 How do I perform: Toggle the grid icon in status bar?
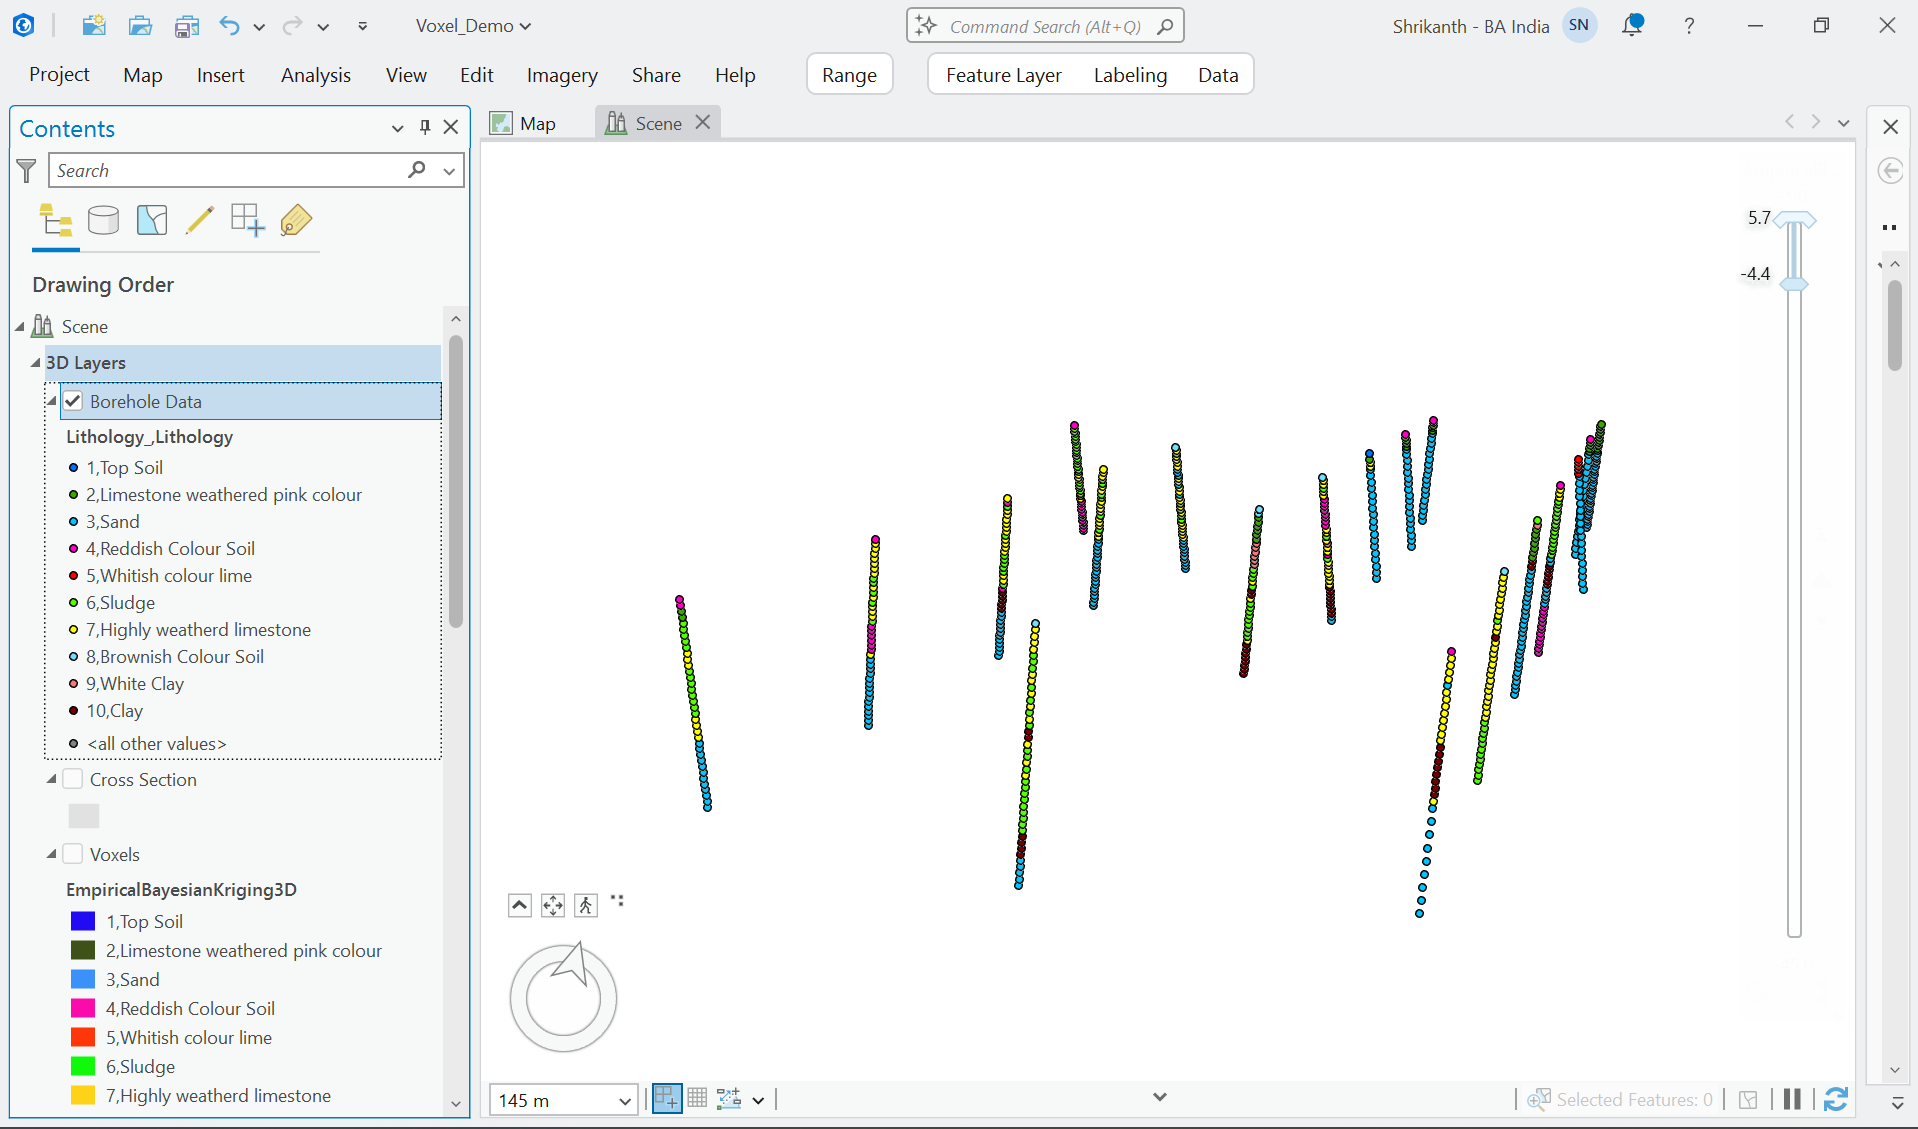[697, 1099]
